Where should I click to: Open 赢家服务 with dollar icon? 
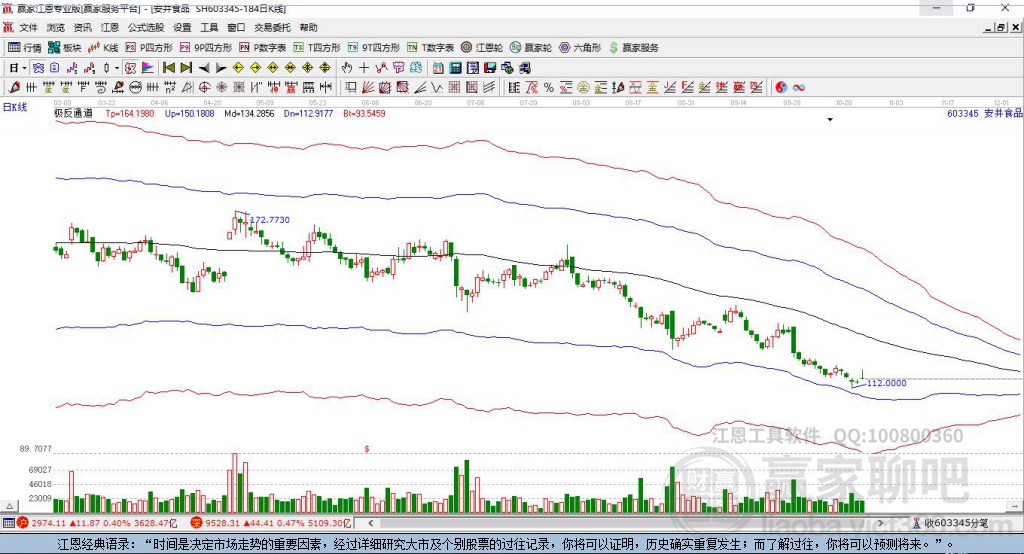(x=634, y=48)
